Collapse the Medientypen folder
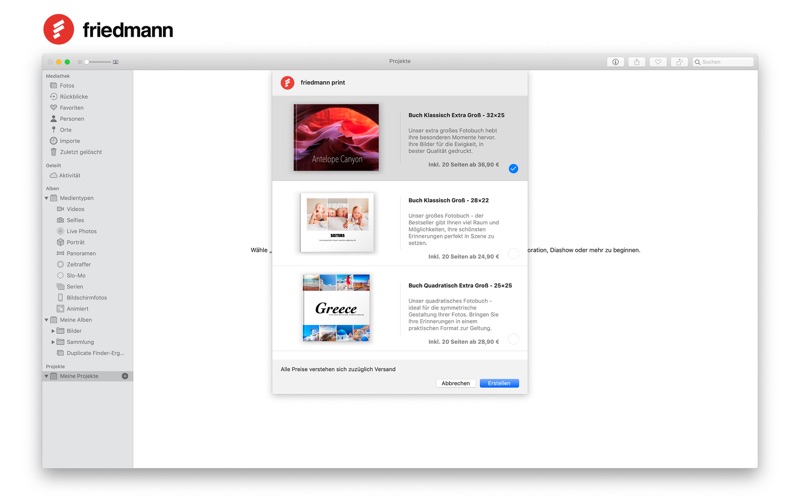 pos(46,198)
